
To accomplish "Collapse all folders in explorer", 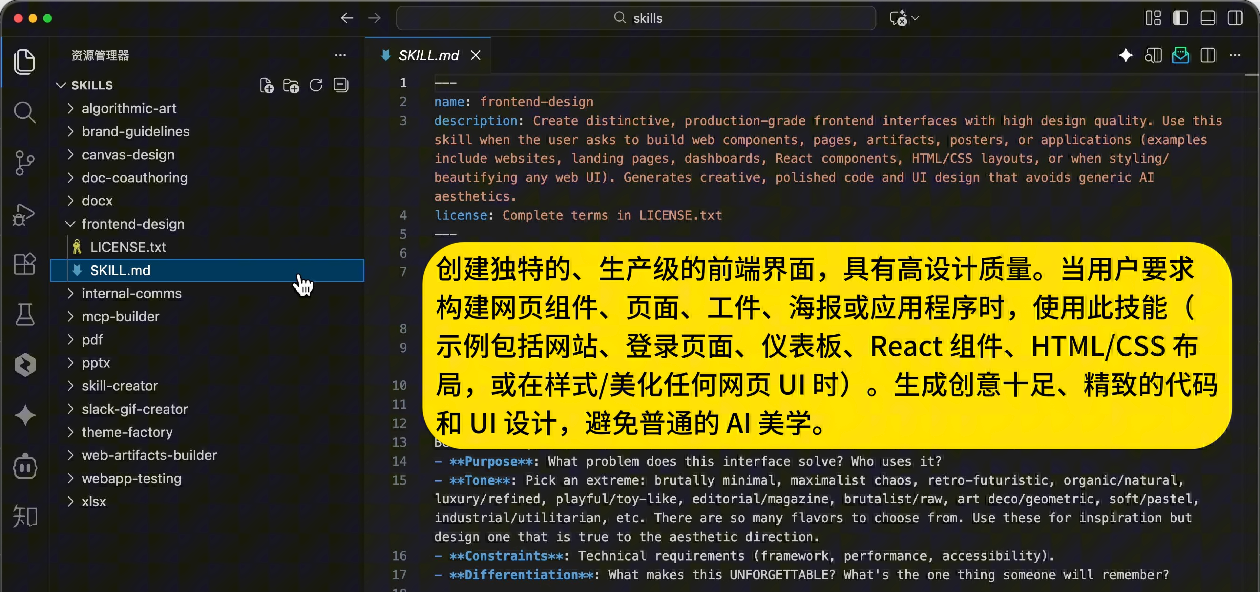I will (x=340, y=85).
